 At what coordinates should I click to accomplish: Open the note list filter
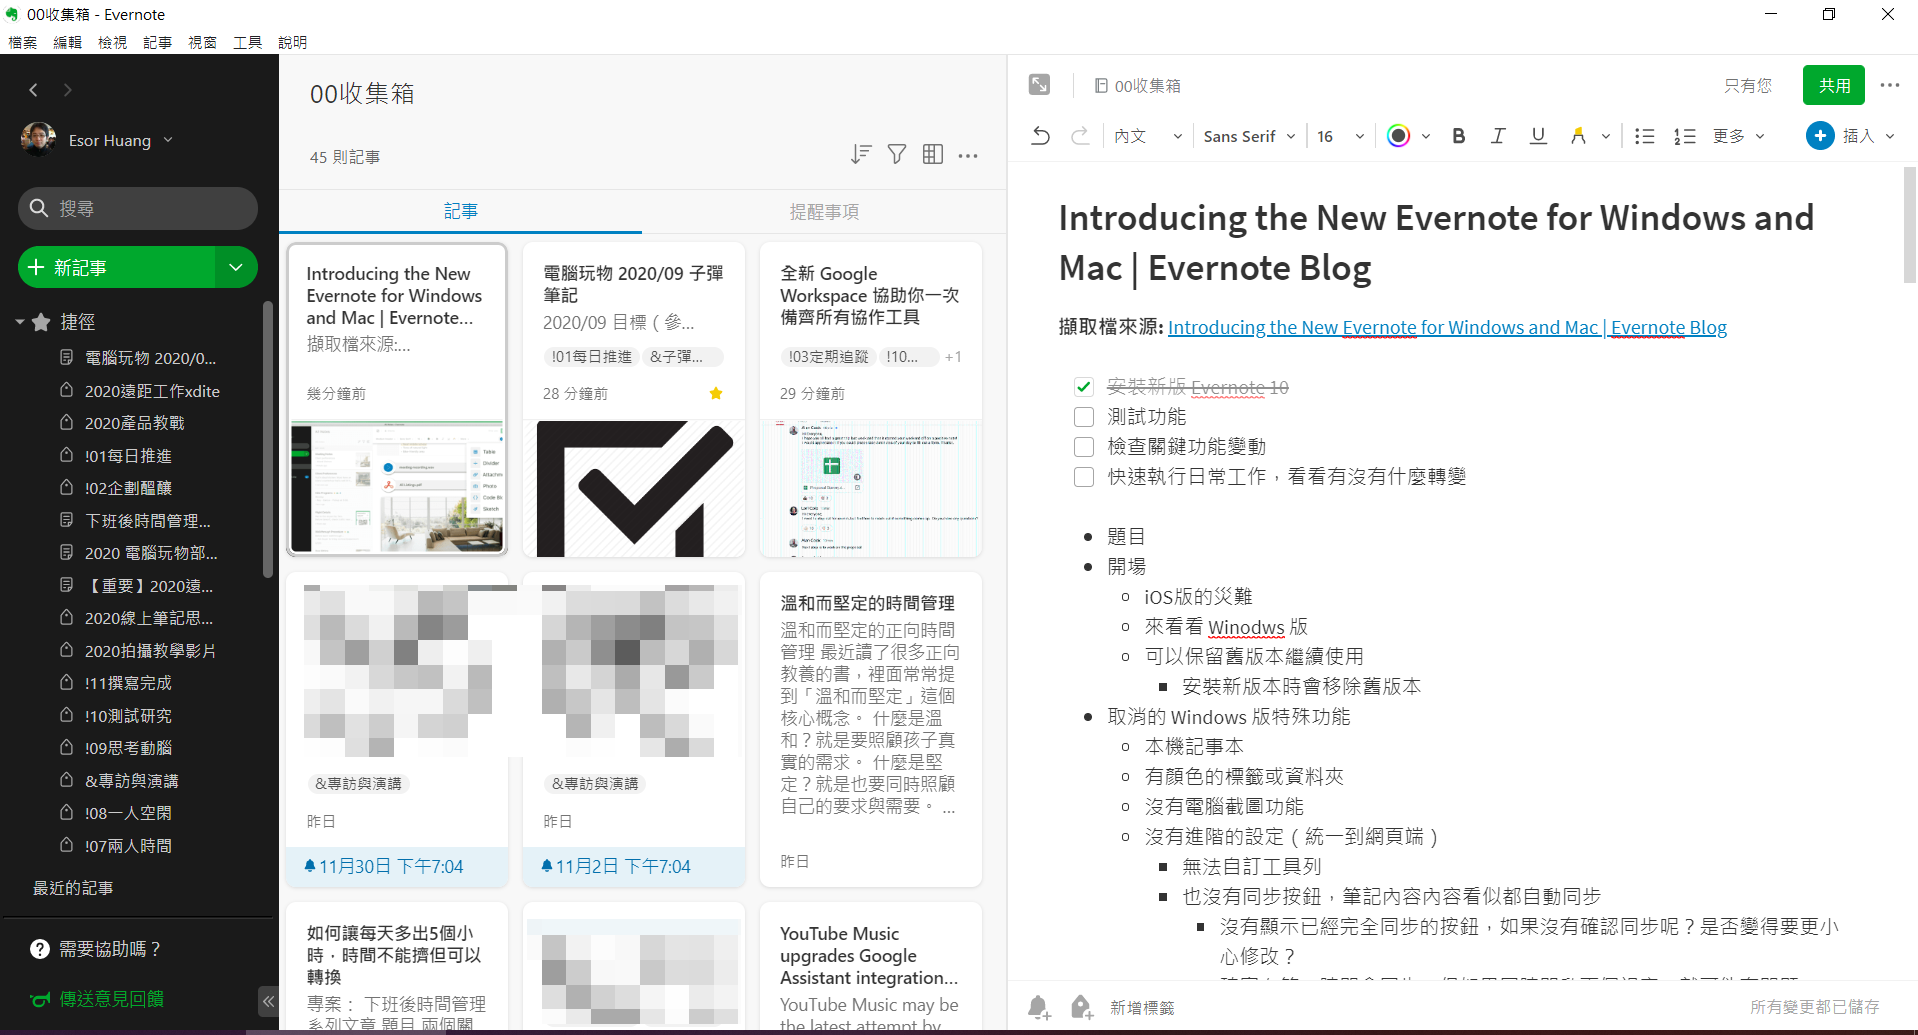click(x=897, y=155)
